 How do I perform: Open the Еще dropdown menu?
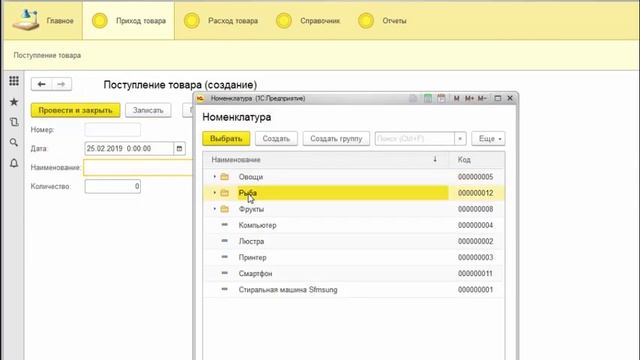(488, 139)
